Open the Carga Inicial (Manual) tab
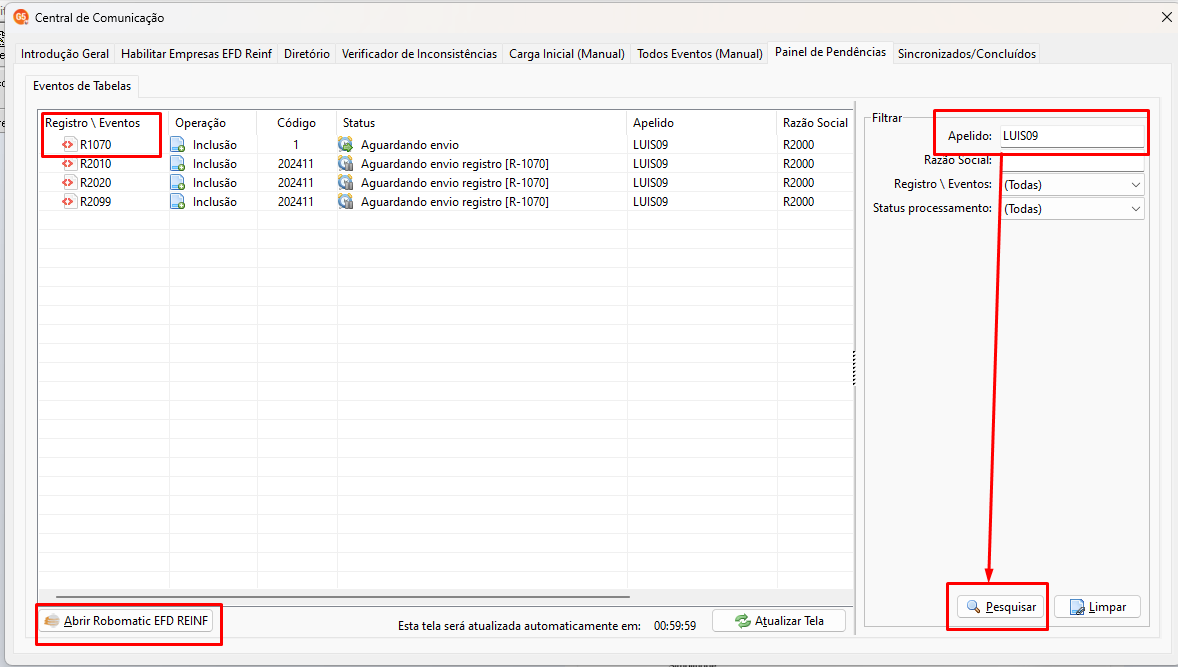The width and height of the screenshot is (1178, 667). click(x=566, y=53)
